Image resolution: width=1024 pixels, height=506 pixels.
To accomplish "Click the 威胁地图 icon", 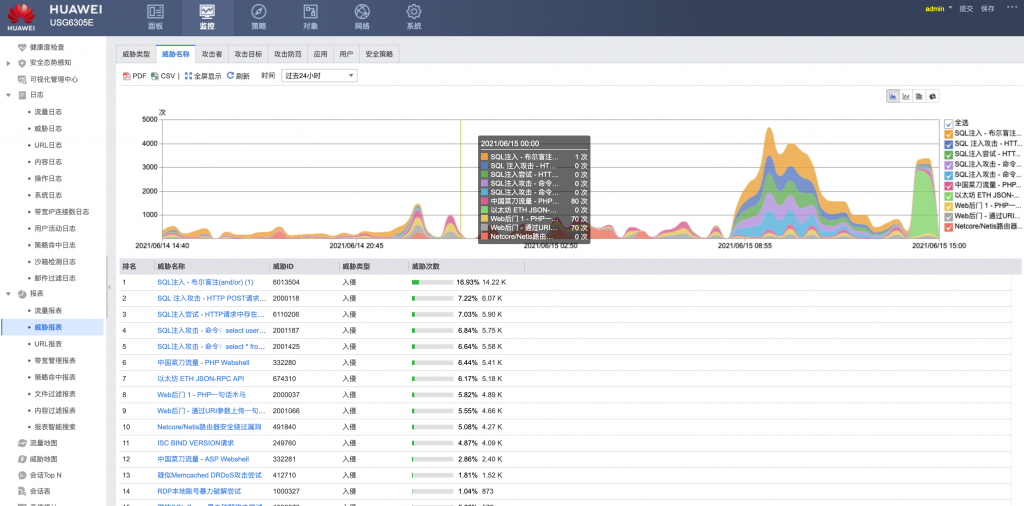I will point(22,459).
